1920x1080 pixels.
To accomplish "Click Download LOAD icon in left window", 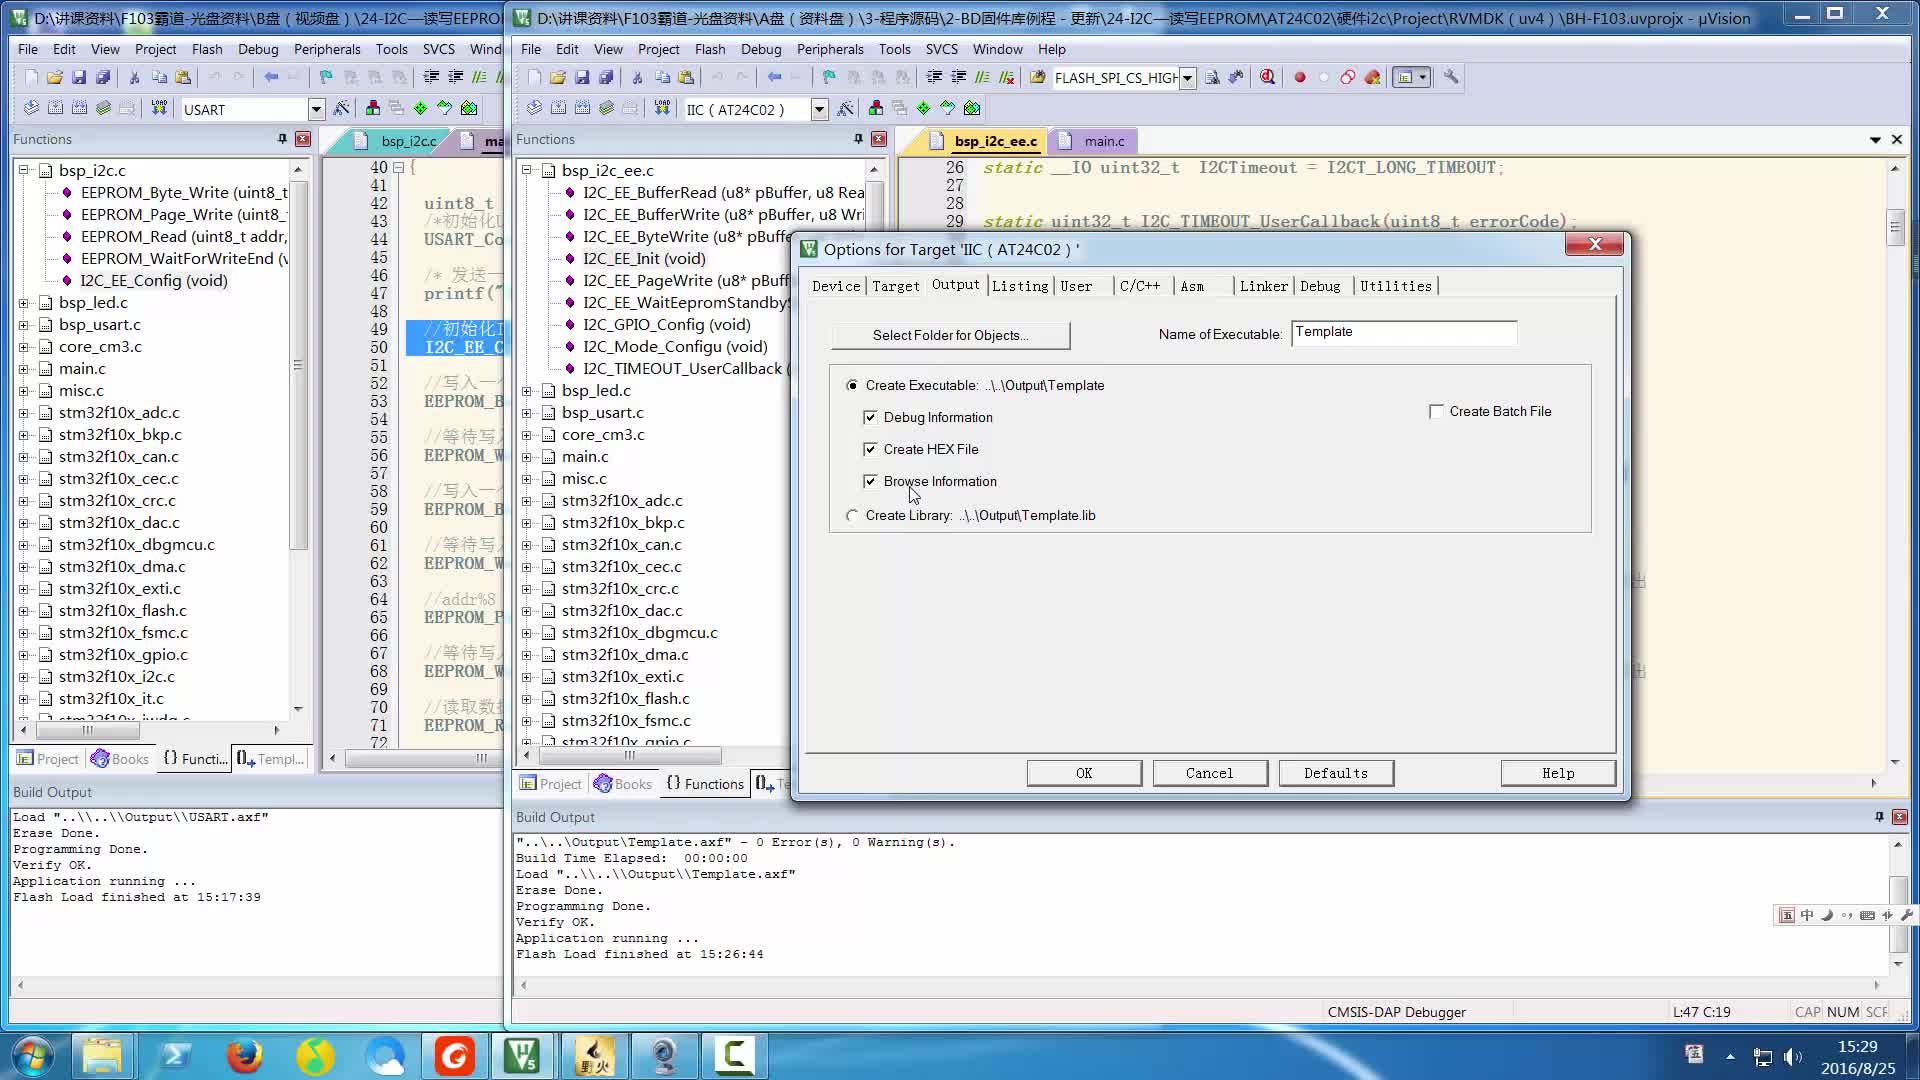I will 158,109.
